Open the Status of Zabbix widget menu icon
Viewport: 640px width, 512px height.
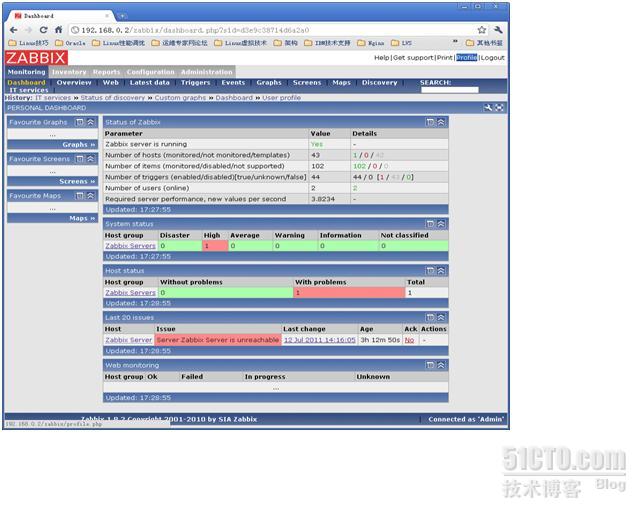click(430, 122)
